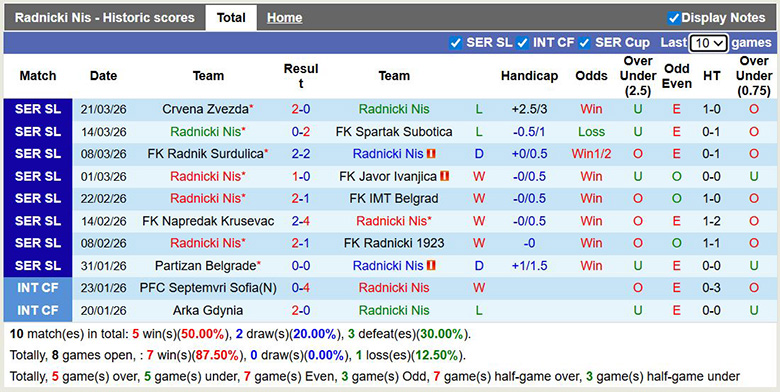Click the 0-2 result versus Spartak Subotica
780x392 pixels.
[300, 132]
